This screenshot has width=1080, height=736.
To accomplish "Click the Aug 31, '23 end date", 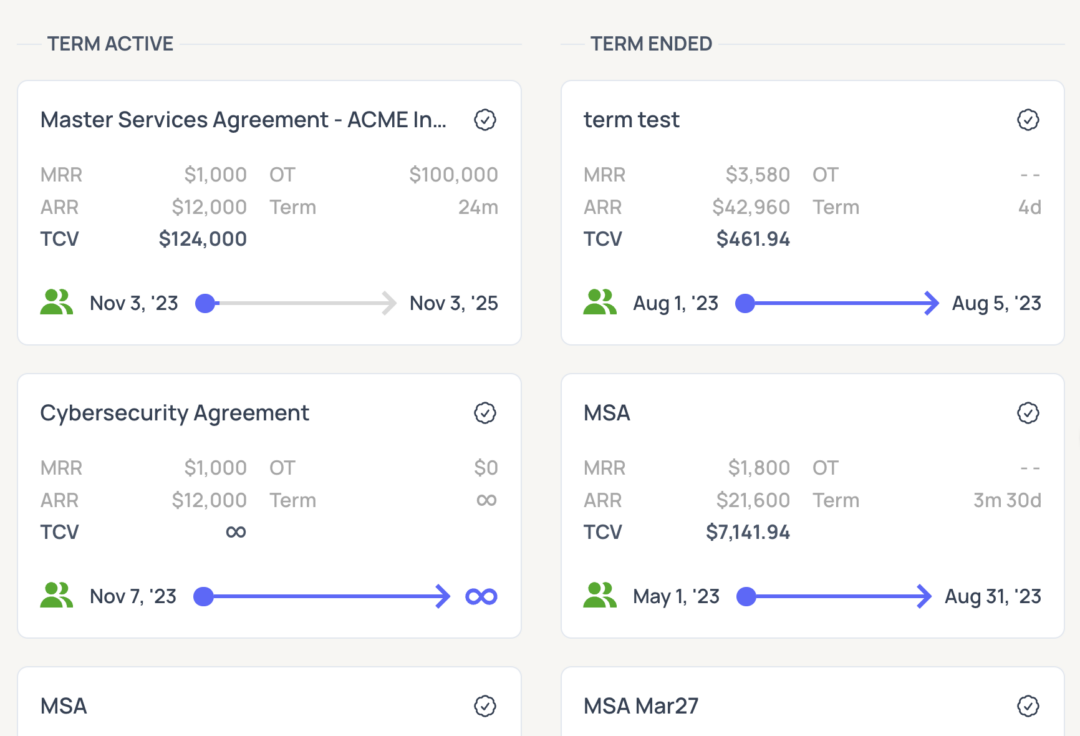I will point(993,596).
